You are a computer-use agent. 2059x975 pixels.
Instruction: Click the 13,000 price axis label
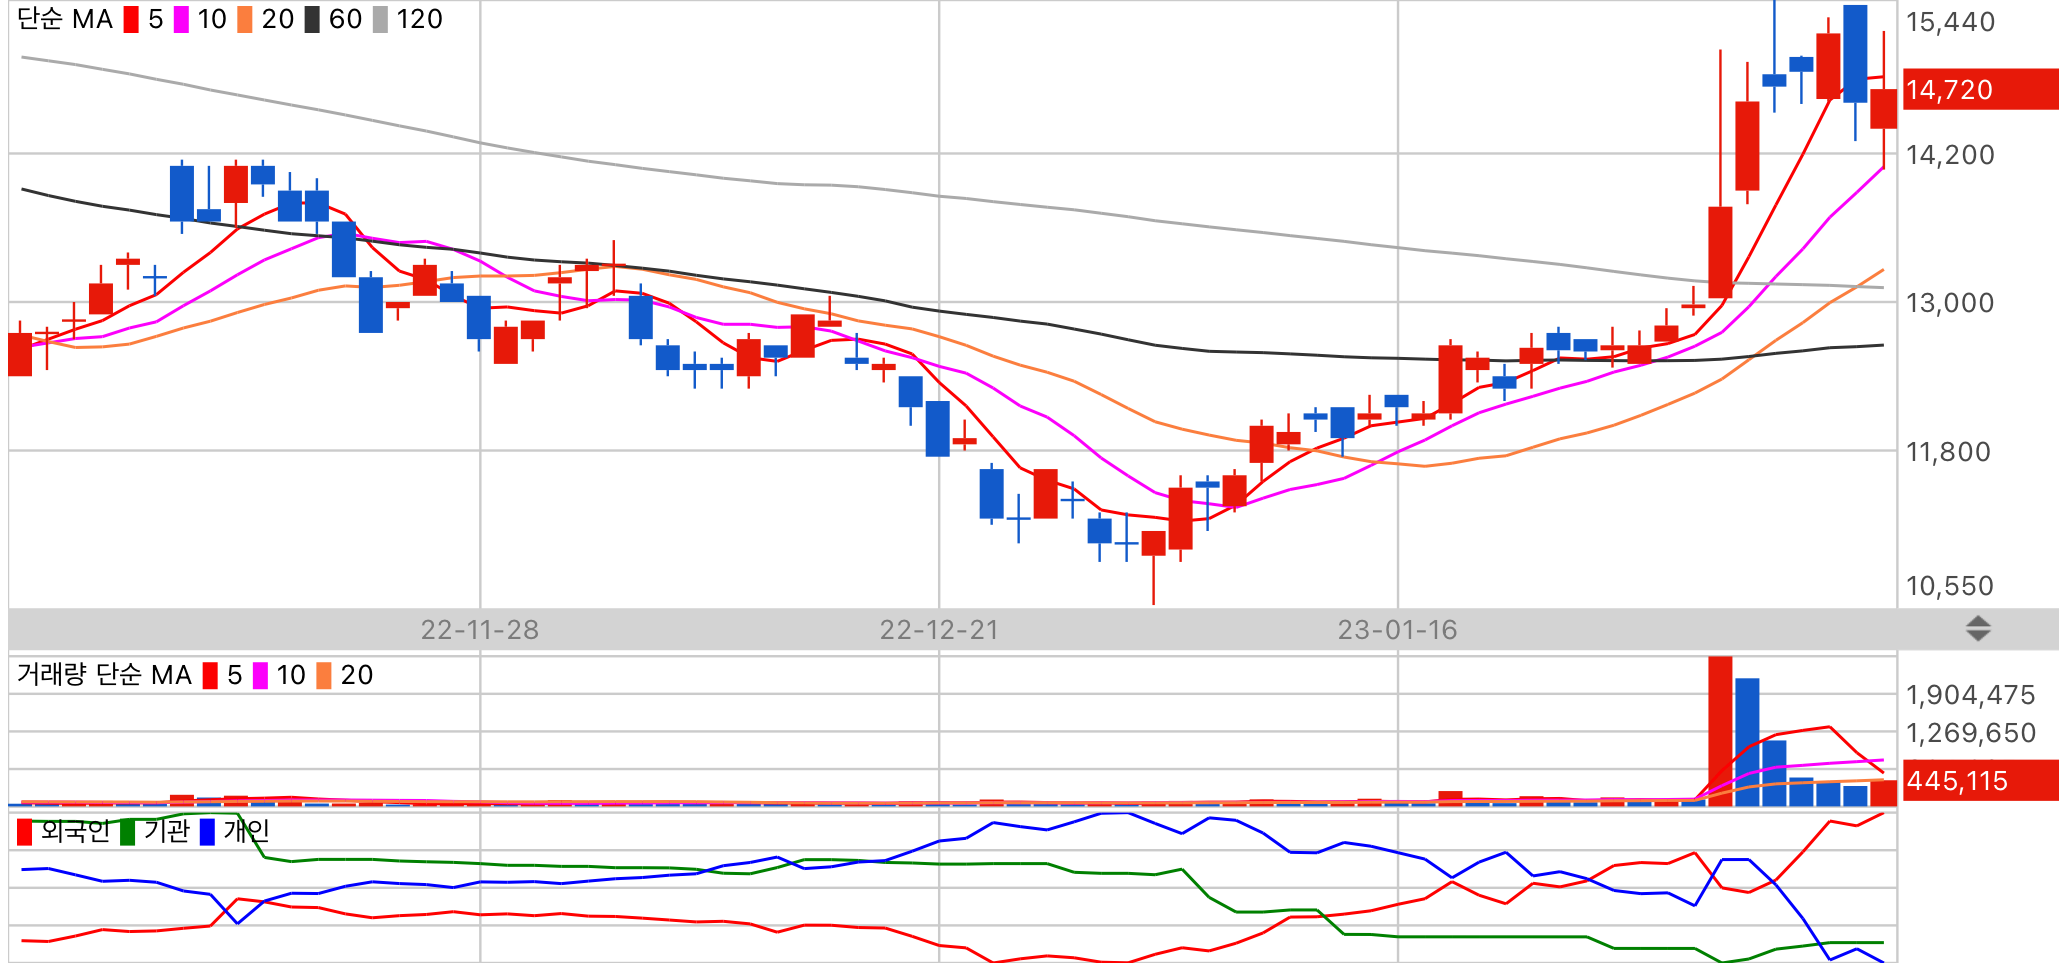tap(1950, 303)
